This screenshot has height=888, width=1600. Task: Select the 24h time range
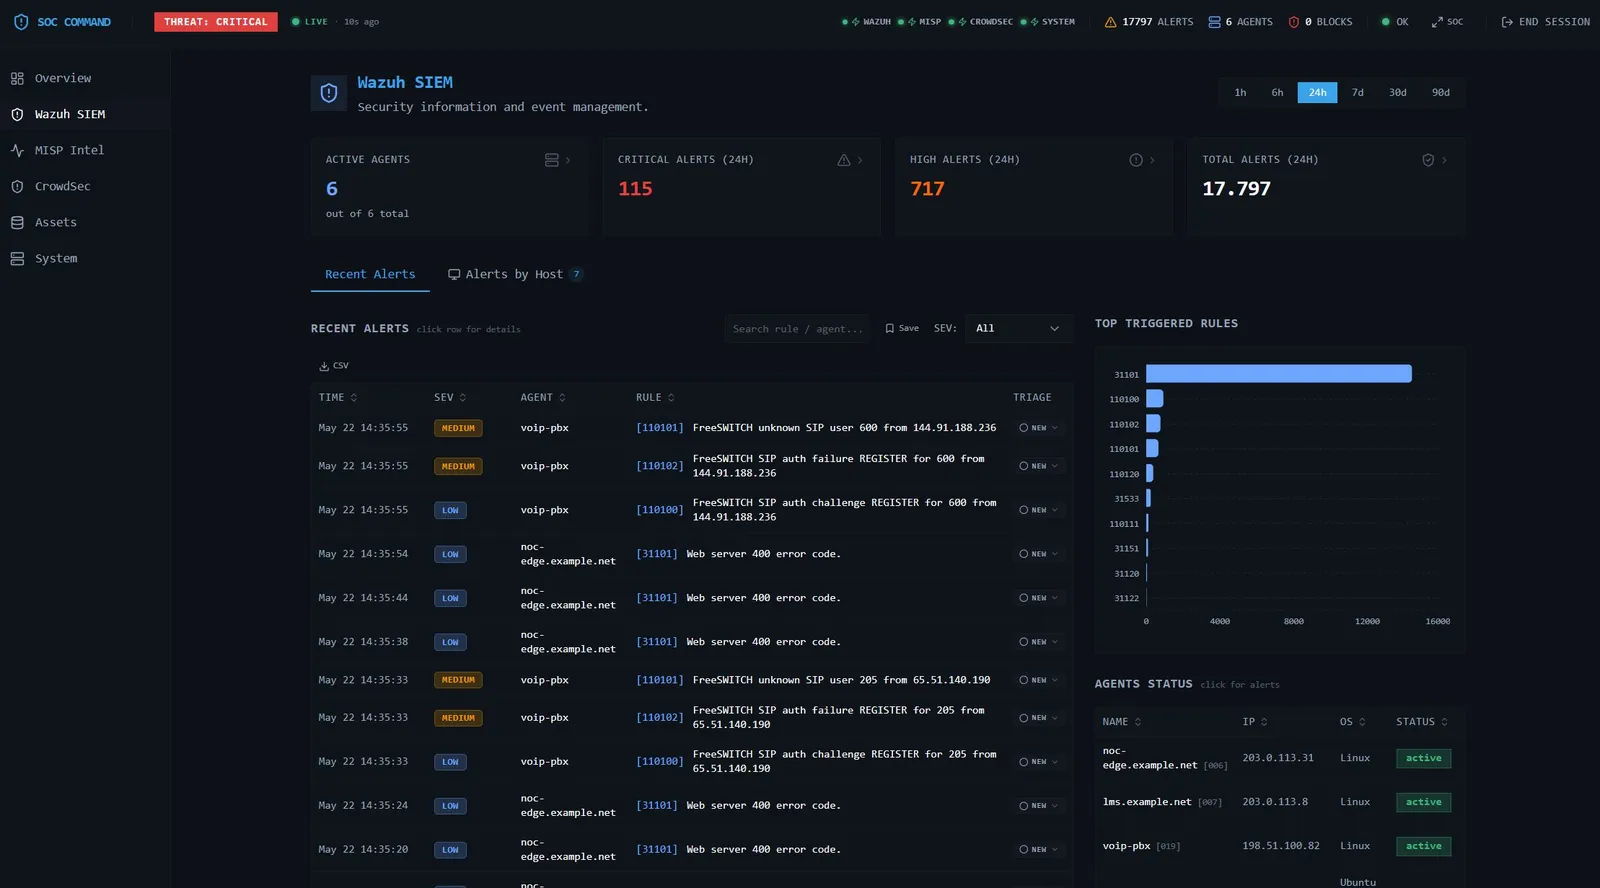pos(1317,92)
